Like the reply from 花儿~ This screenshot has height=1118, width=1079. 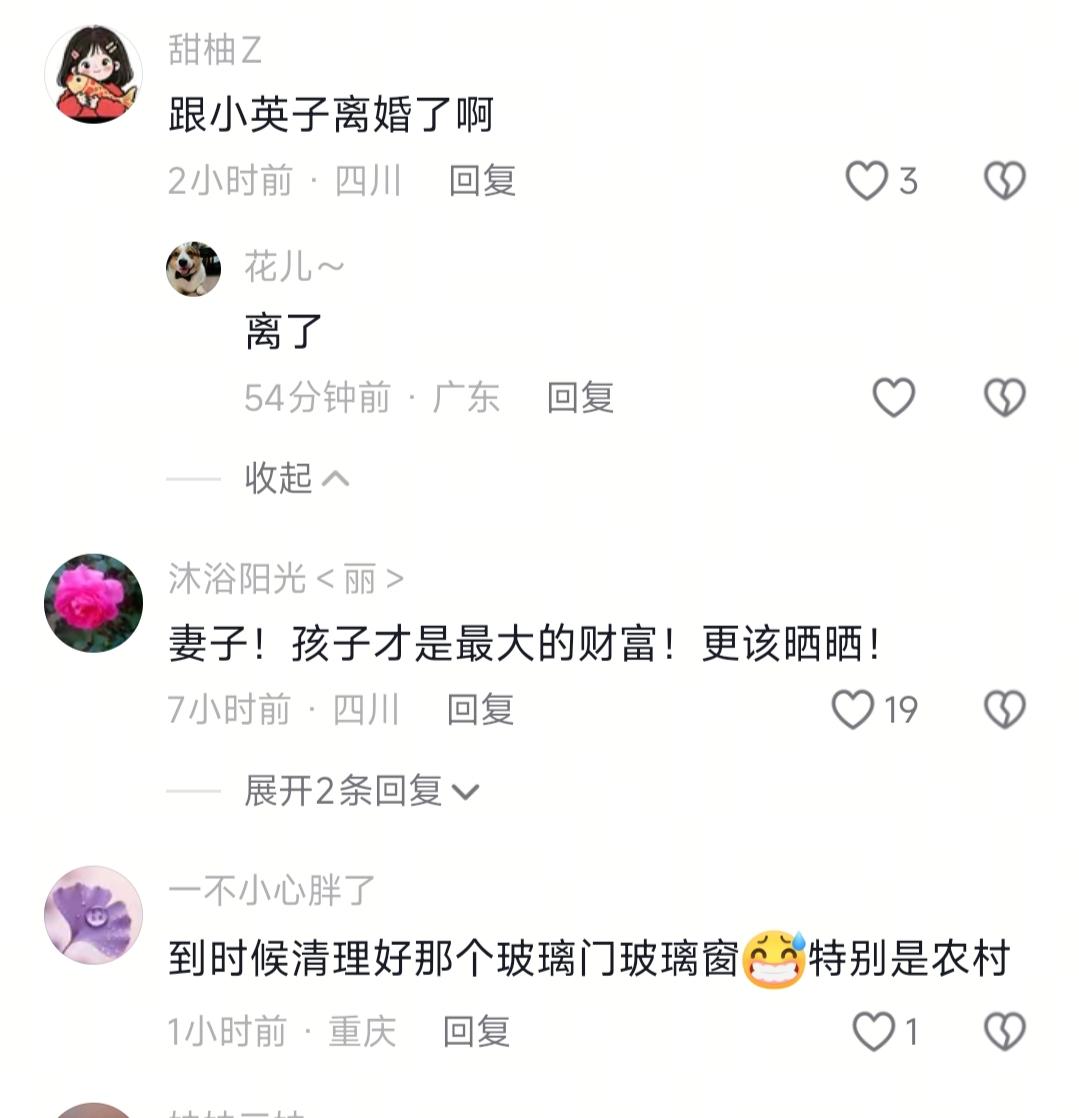pos(894,397)
